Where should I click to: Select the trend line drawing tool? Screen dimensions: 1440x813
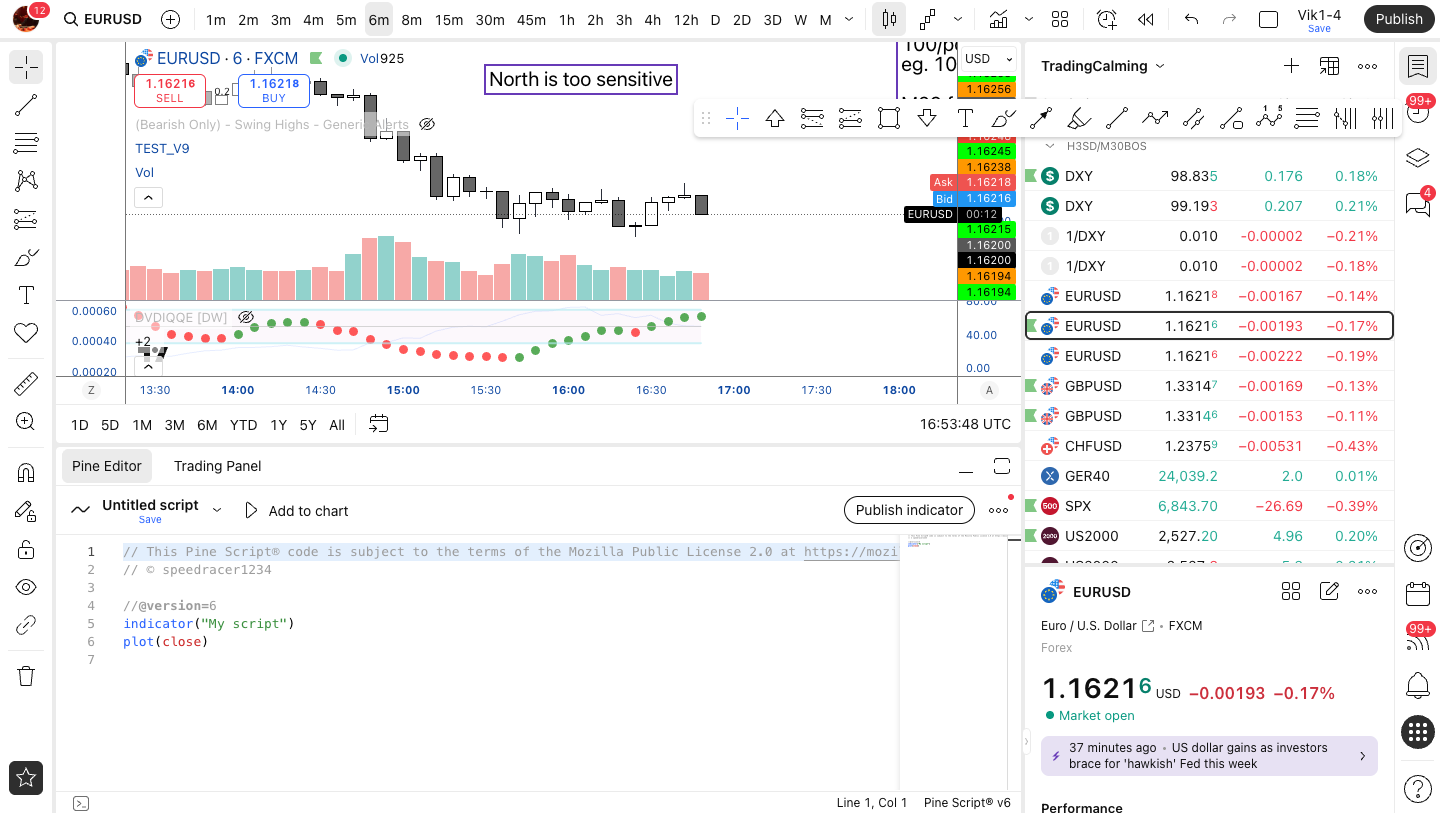click(x=27, y=105)
